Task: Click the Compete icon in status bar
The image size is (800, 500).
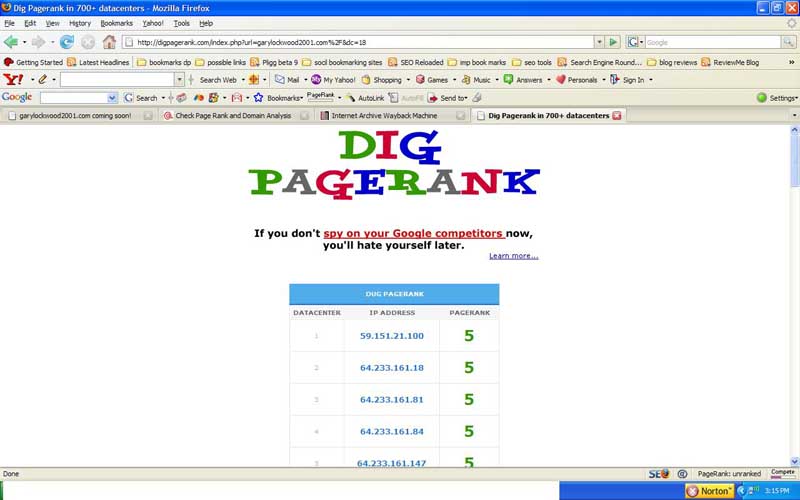Action: [783, 473]
